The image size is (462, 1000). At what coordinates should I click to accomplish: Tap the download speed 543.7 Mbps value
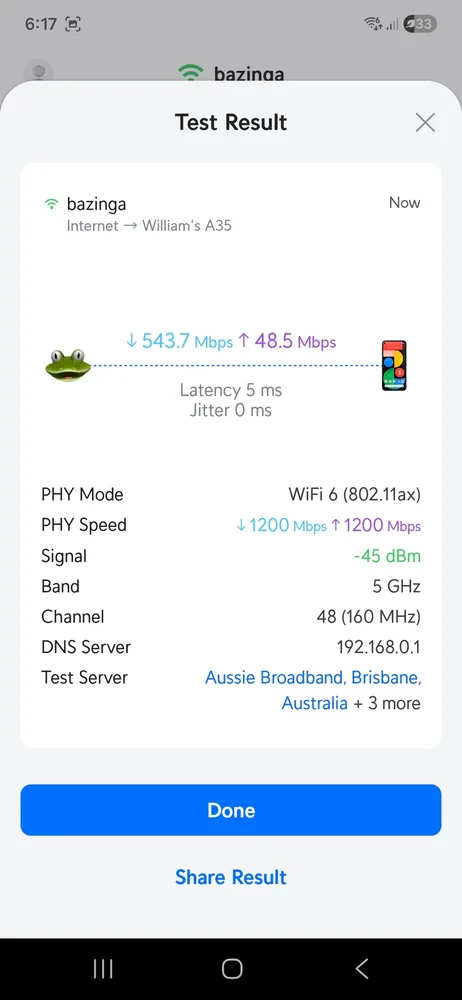click(179, 341)
